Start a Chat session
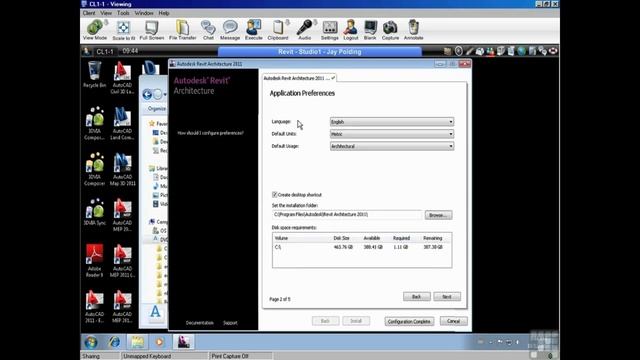Viewport: 640px width, 360px height. coord(208,30)
